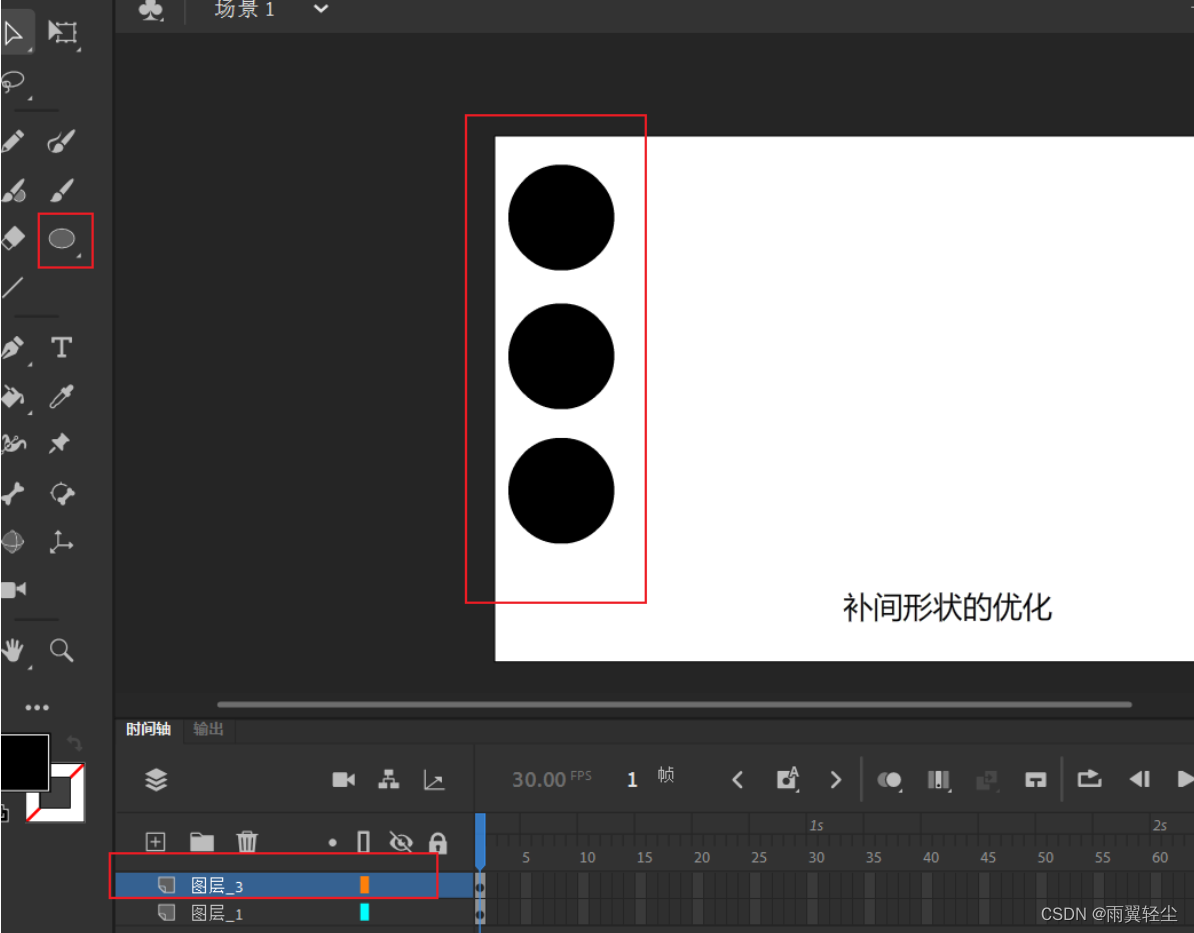Viewport: 1194px width, 933px height.
Task: Go to the next keyframe
Action: (835, 780)
